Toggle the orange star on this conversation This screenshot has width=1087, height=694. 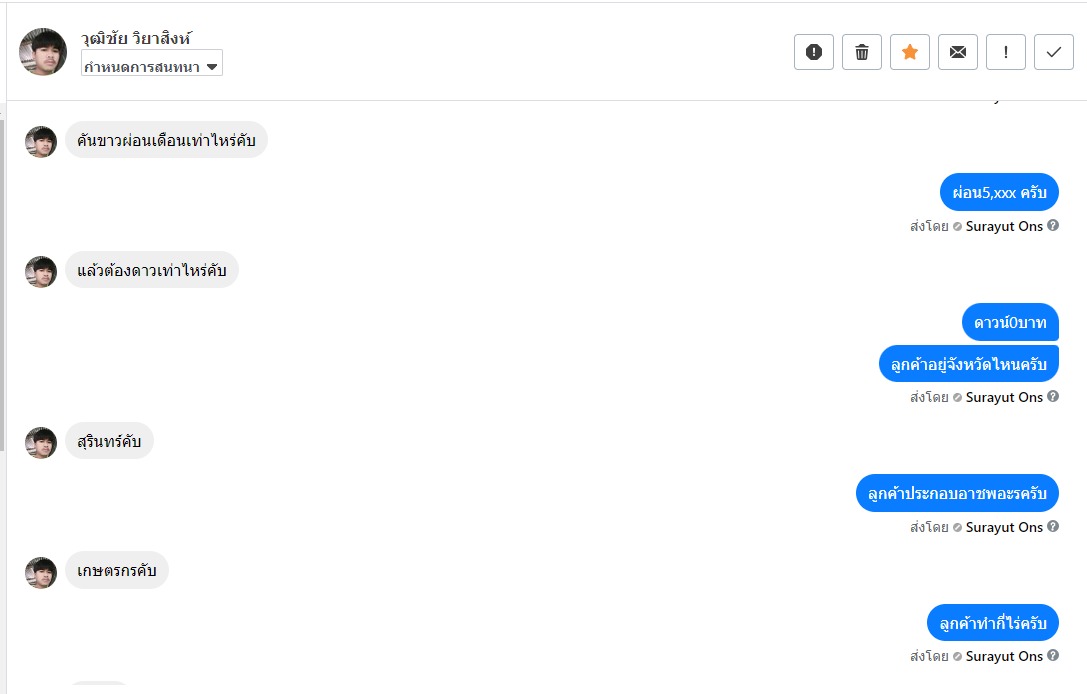point(909,52)
